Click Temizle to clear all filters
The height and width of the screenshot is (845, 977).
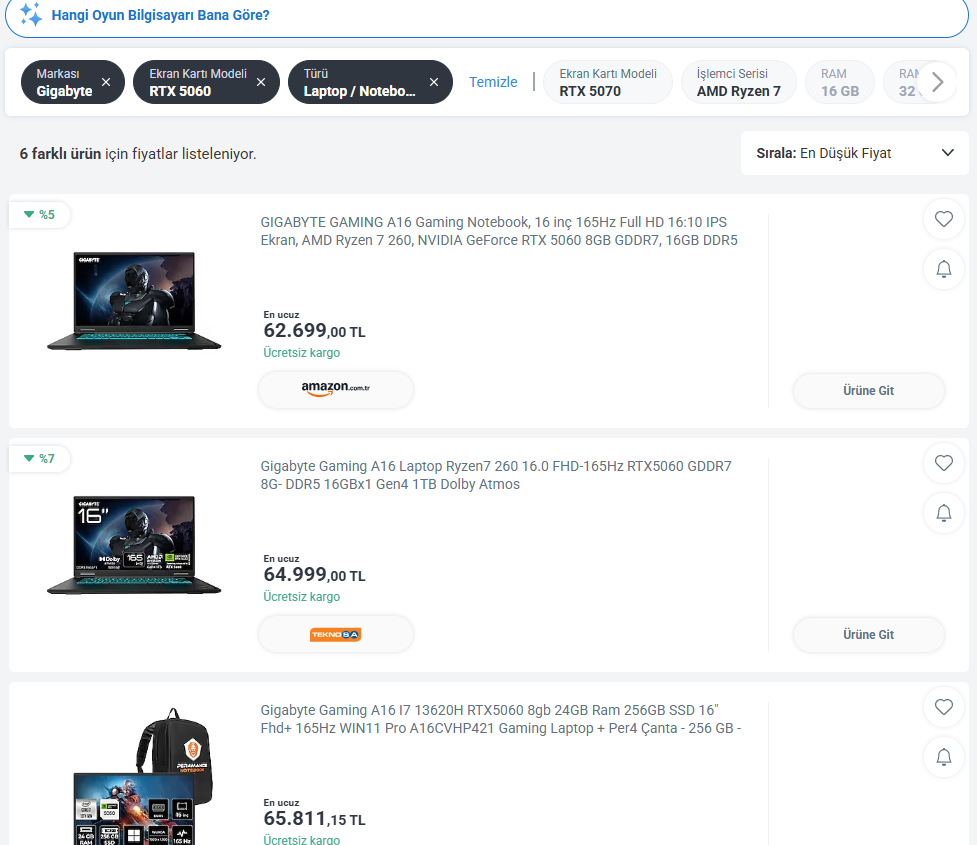[x=493, y=82]
